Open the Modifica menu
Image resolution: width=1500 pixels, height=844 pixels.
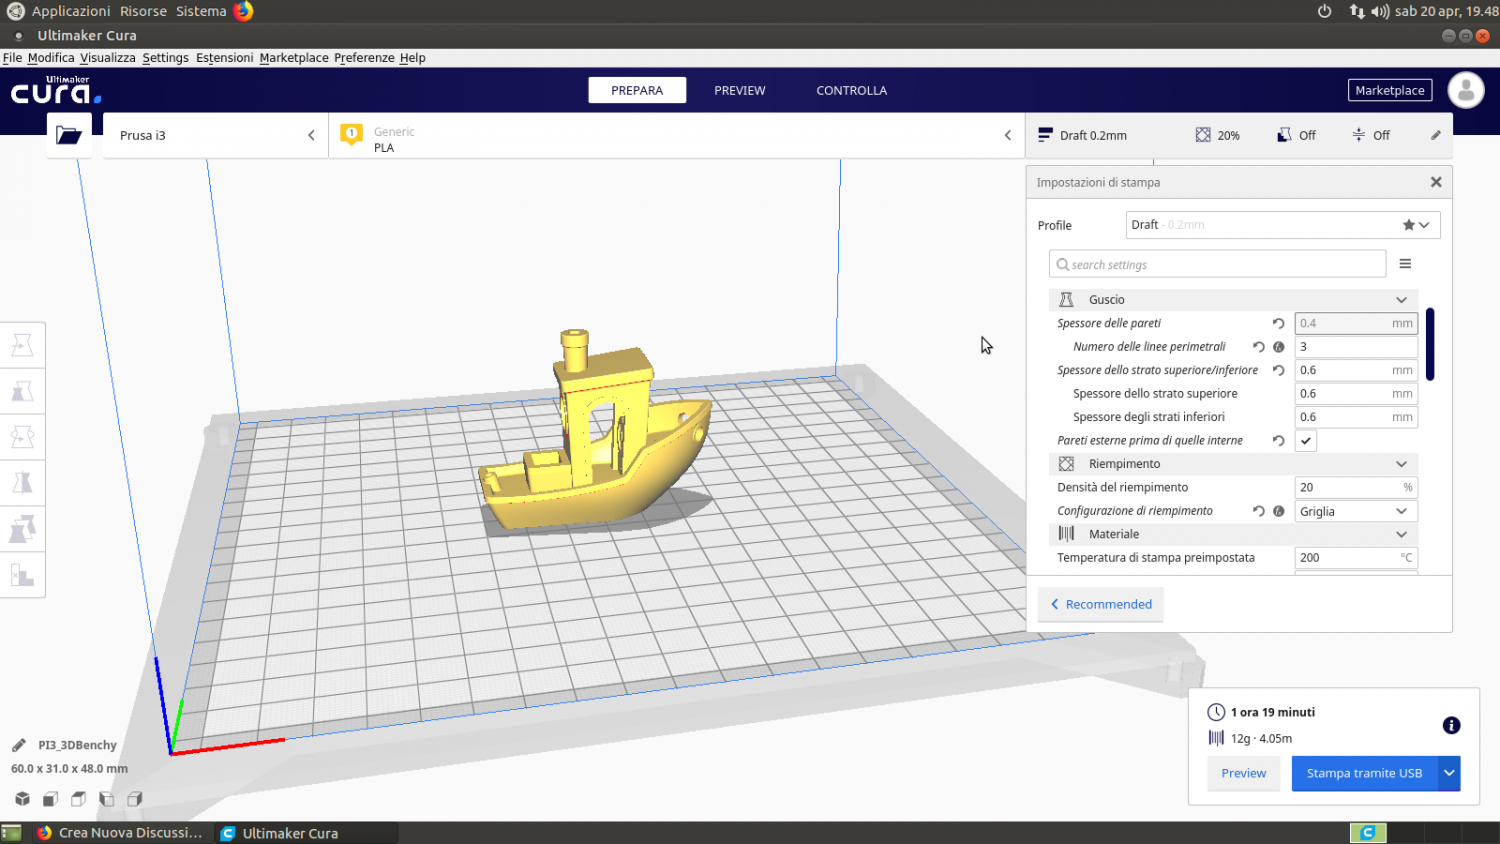pyautogui.click(x=51, y=58)
